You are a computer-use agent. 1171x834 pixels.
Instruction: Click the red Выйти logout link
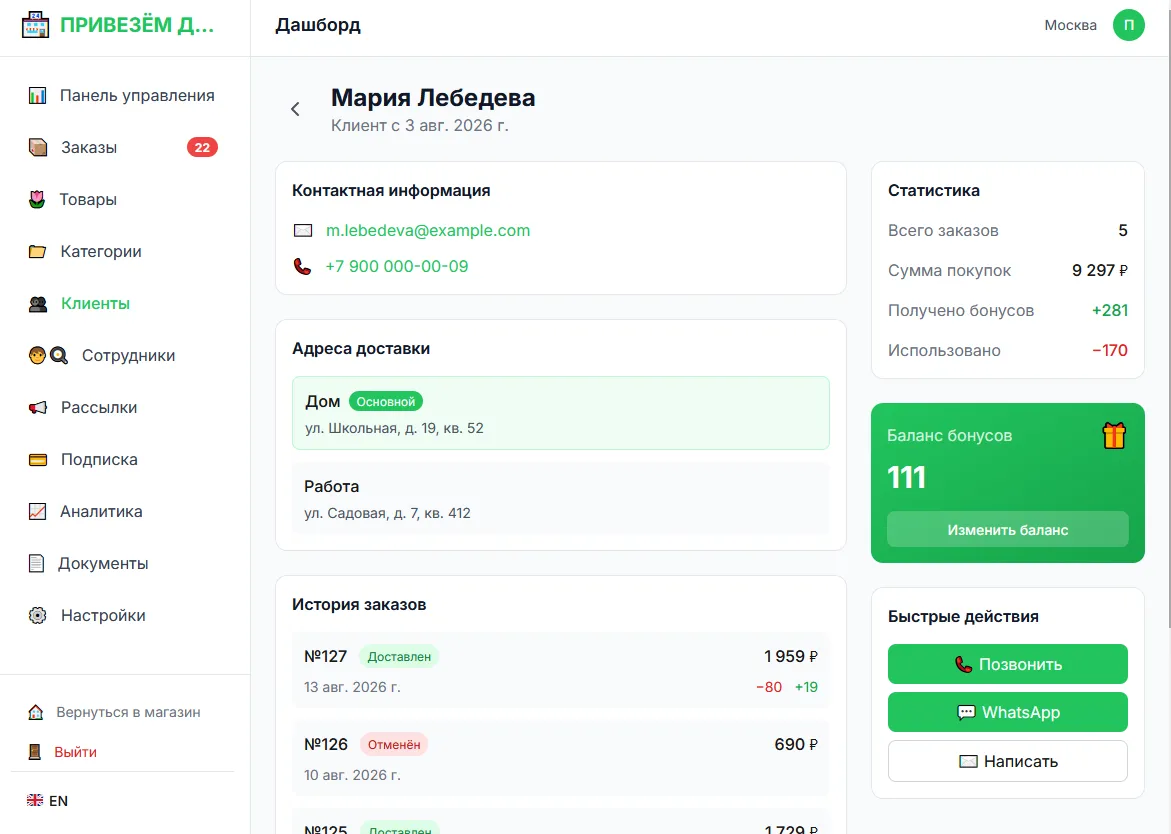coord(75,752)
